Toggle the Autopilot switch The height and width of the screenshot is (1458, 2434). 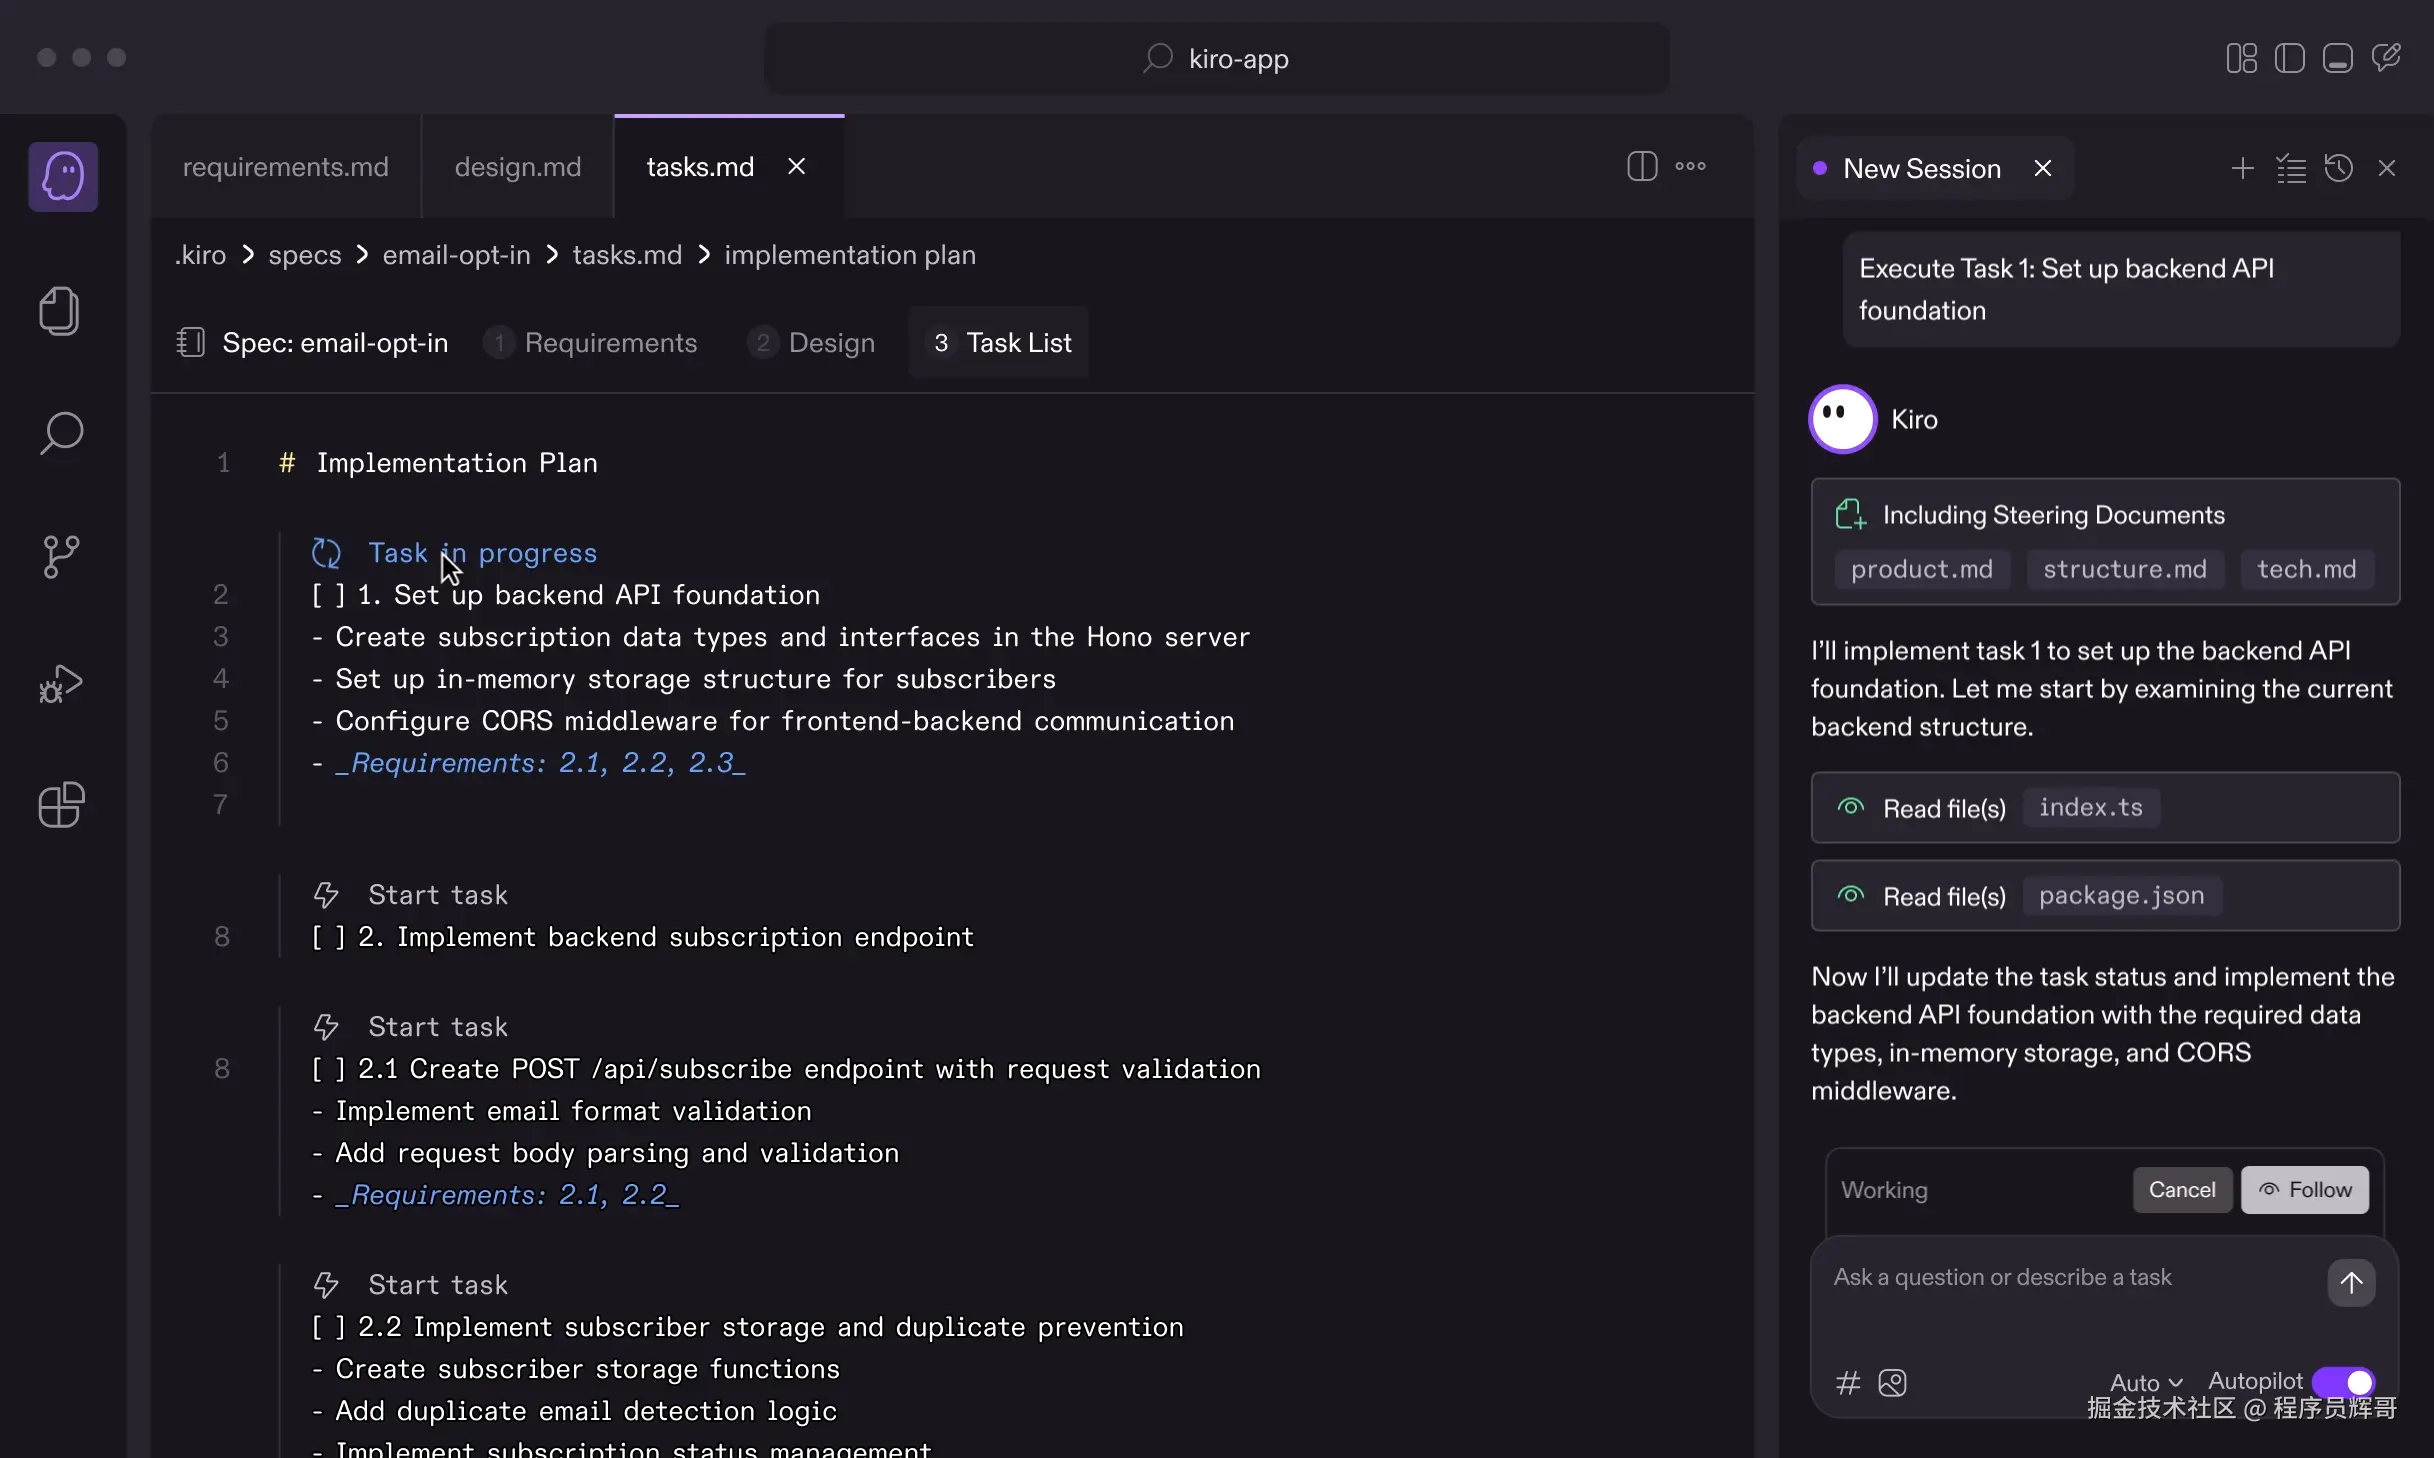[x=2343, y=1381]
